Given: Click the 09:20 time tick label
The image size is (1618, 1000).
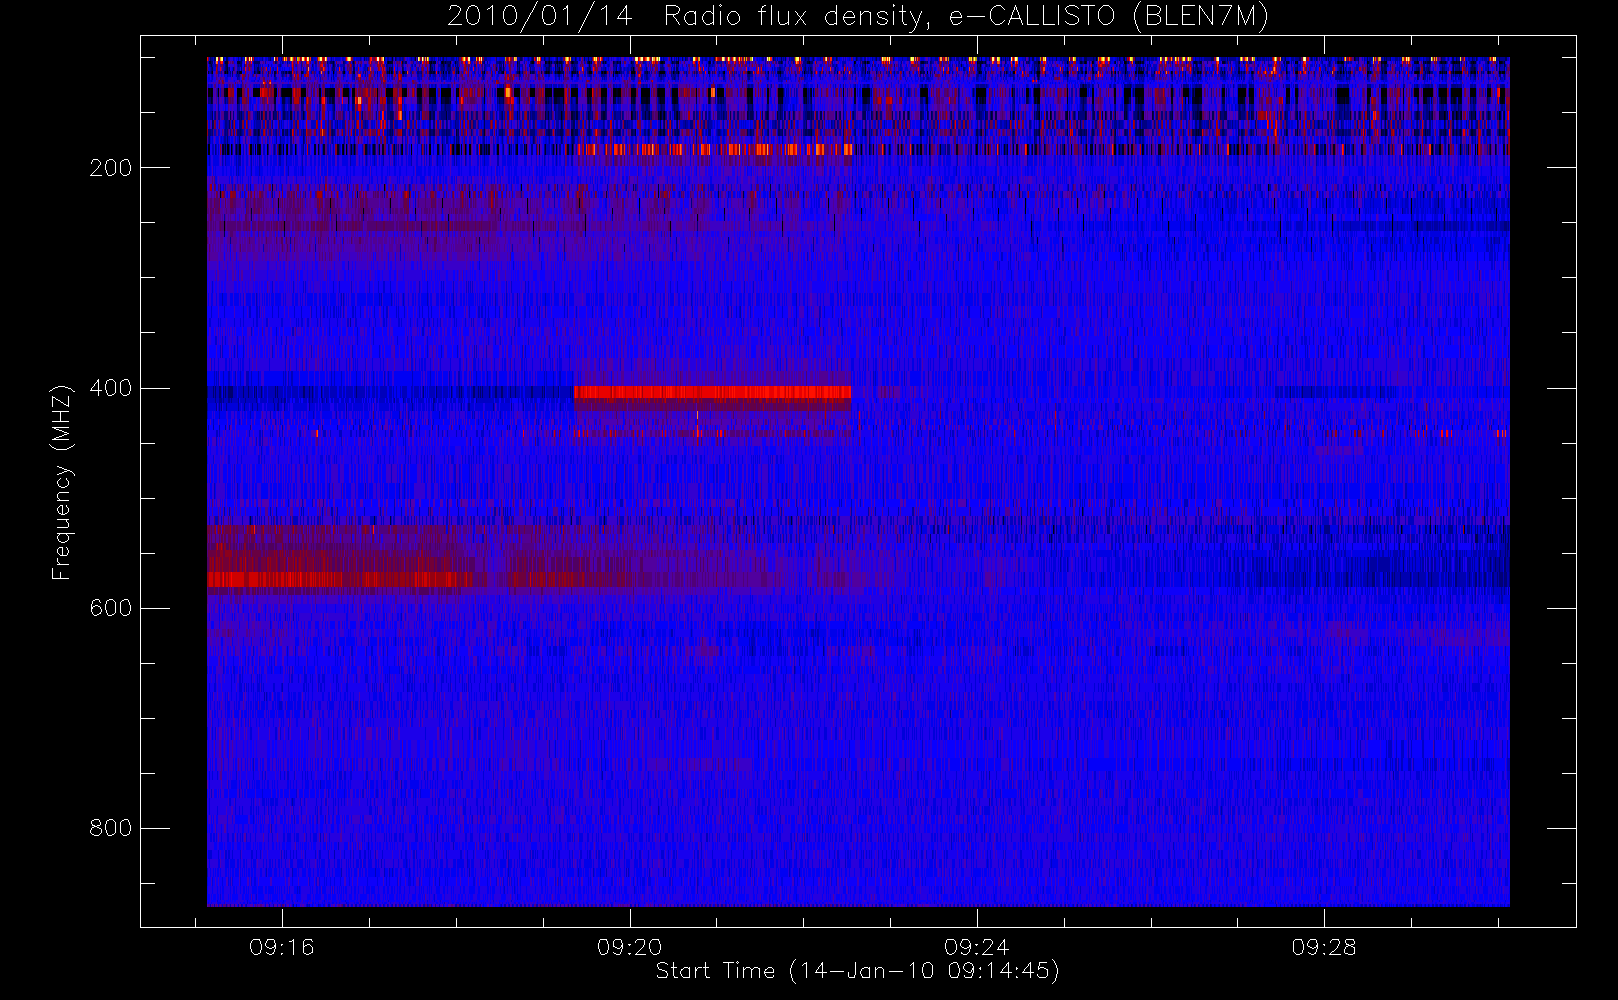Looking at the screenshot, I should (x=630, y=947).
